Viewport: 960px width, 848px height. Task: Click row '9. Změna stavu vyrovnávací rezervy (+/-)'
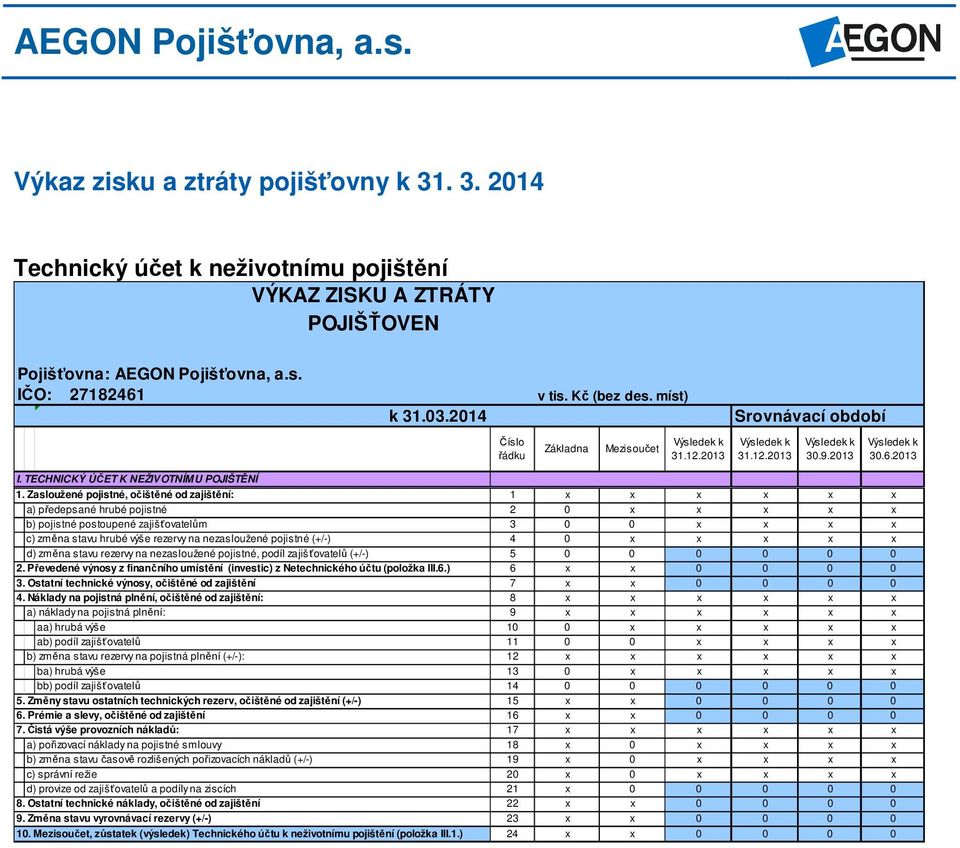point(469,819)
